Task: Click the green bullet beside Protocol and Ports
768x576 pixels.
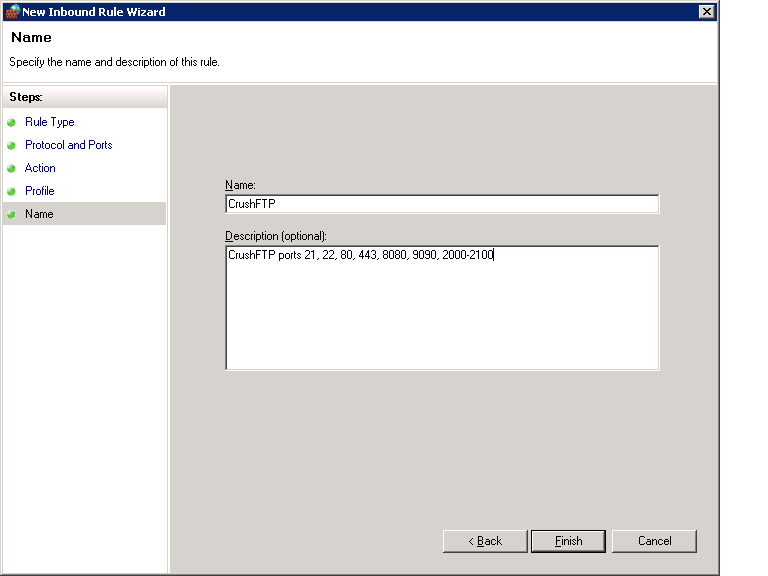Action: coord(11,145)
